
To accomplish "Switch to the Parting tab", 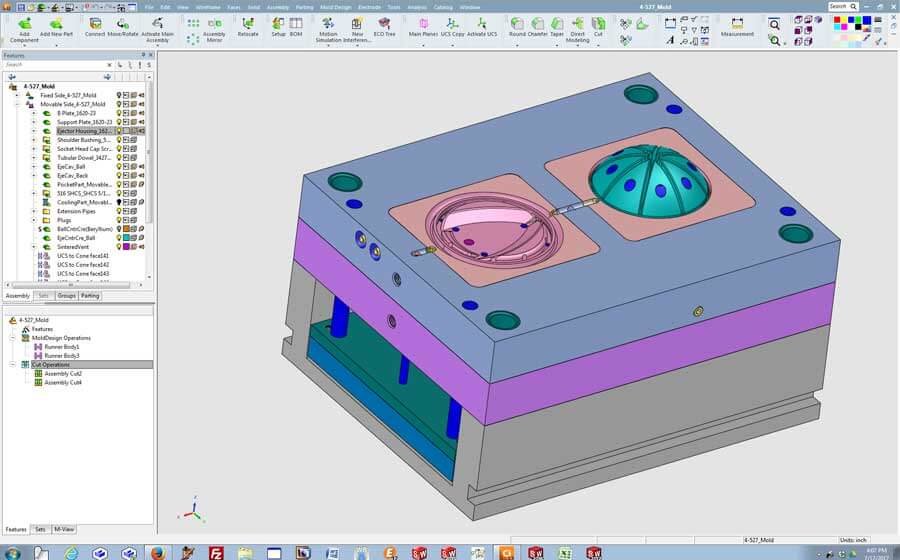I will [x=90, y=296].
